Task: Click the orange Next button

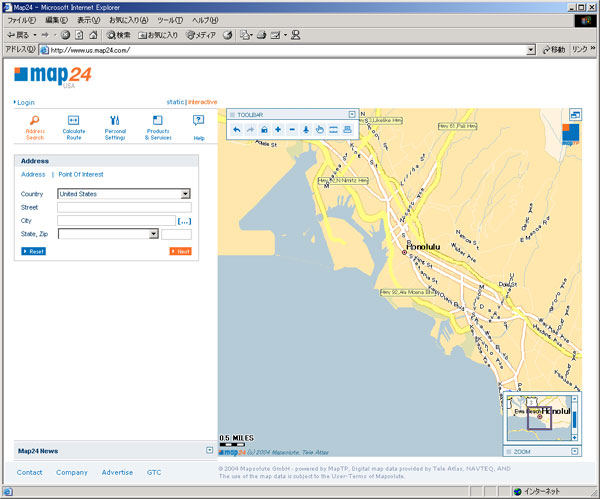Action: coord(181,251)
